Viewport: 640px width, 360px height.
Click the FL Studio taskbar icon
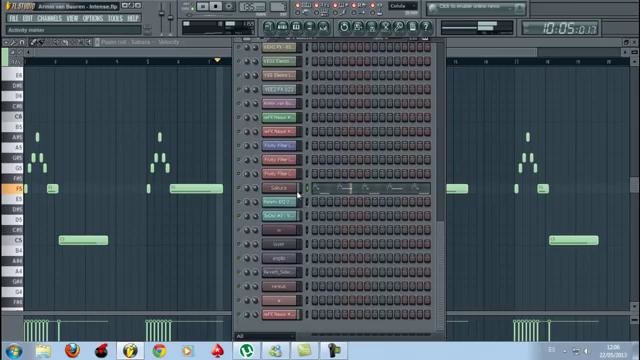130,351
